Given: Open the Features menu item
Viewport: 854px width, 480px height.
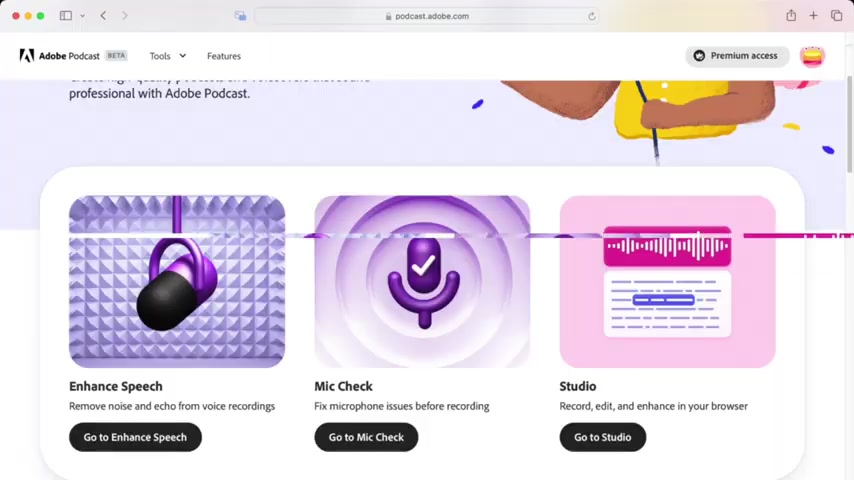Looking at the screenshot, I should (x=224, y=56).
